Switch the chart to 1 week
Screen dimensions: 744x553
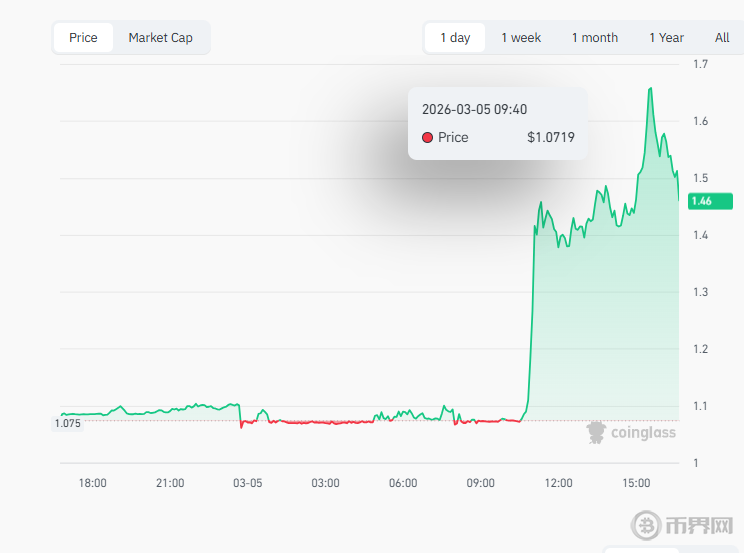[x=521, y=38]
